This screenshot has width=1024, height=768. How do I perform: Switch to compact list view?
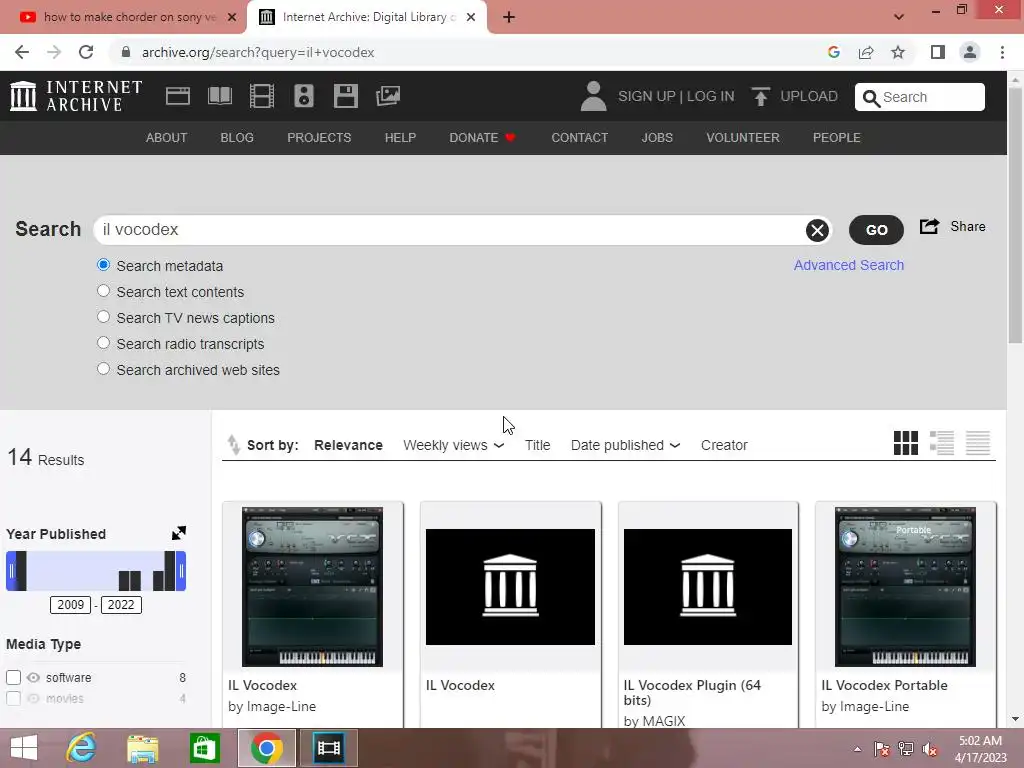pos(978,443)
